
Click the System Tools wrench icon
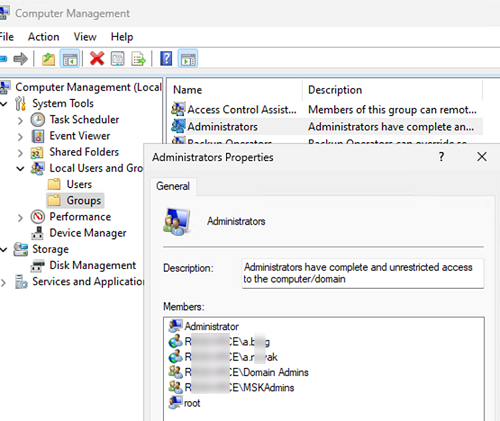20,103
